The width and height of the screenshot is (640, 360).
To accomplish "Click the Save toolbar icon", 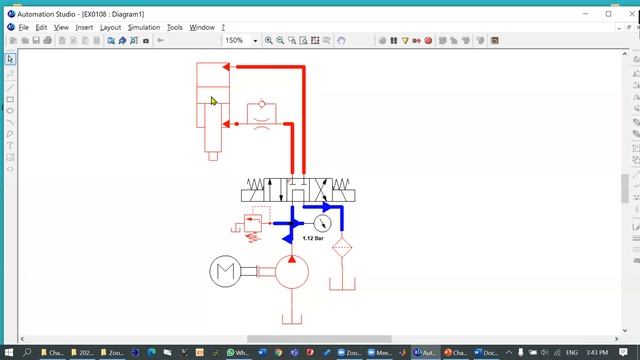I will (x=36, y=40).
